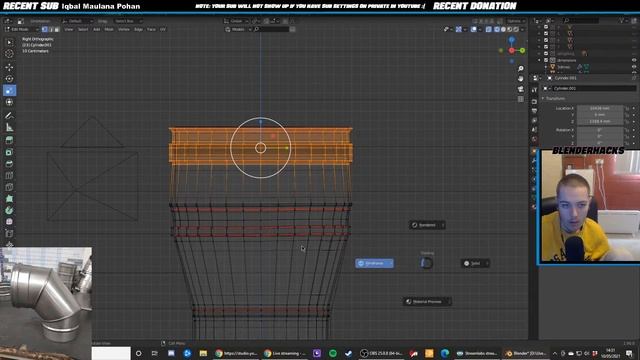640x360 pixels.
Task: Click the viewport zoom magnifier icon
Action: click(x=520, y=69)
